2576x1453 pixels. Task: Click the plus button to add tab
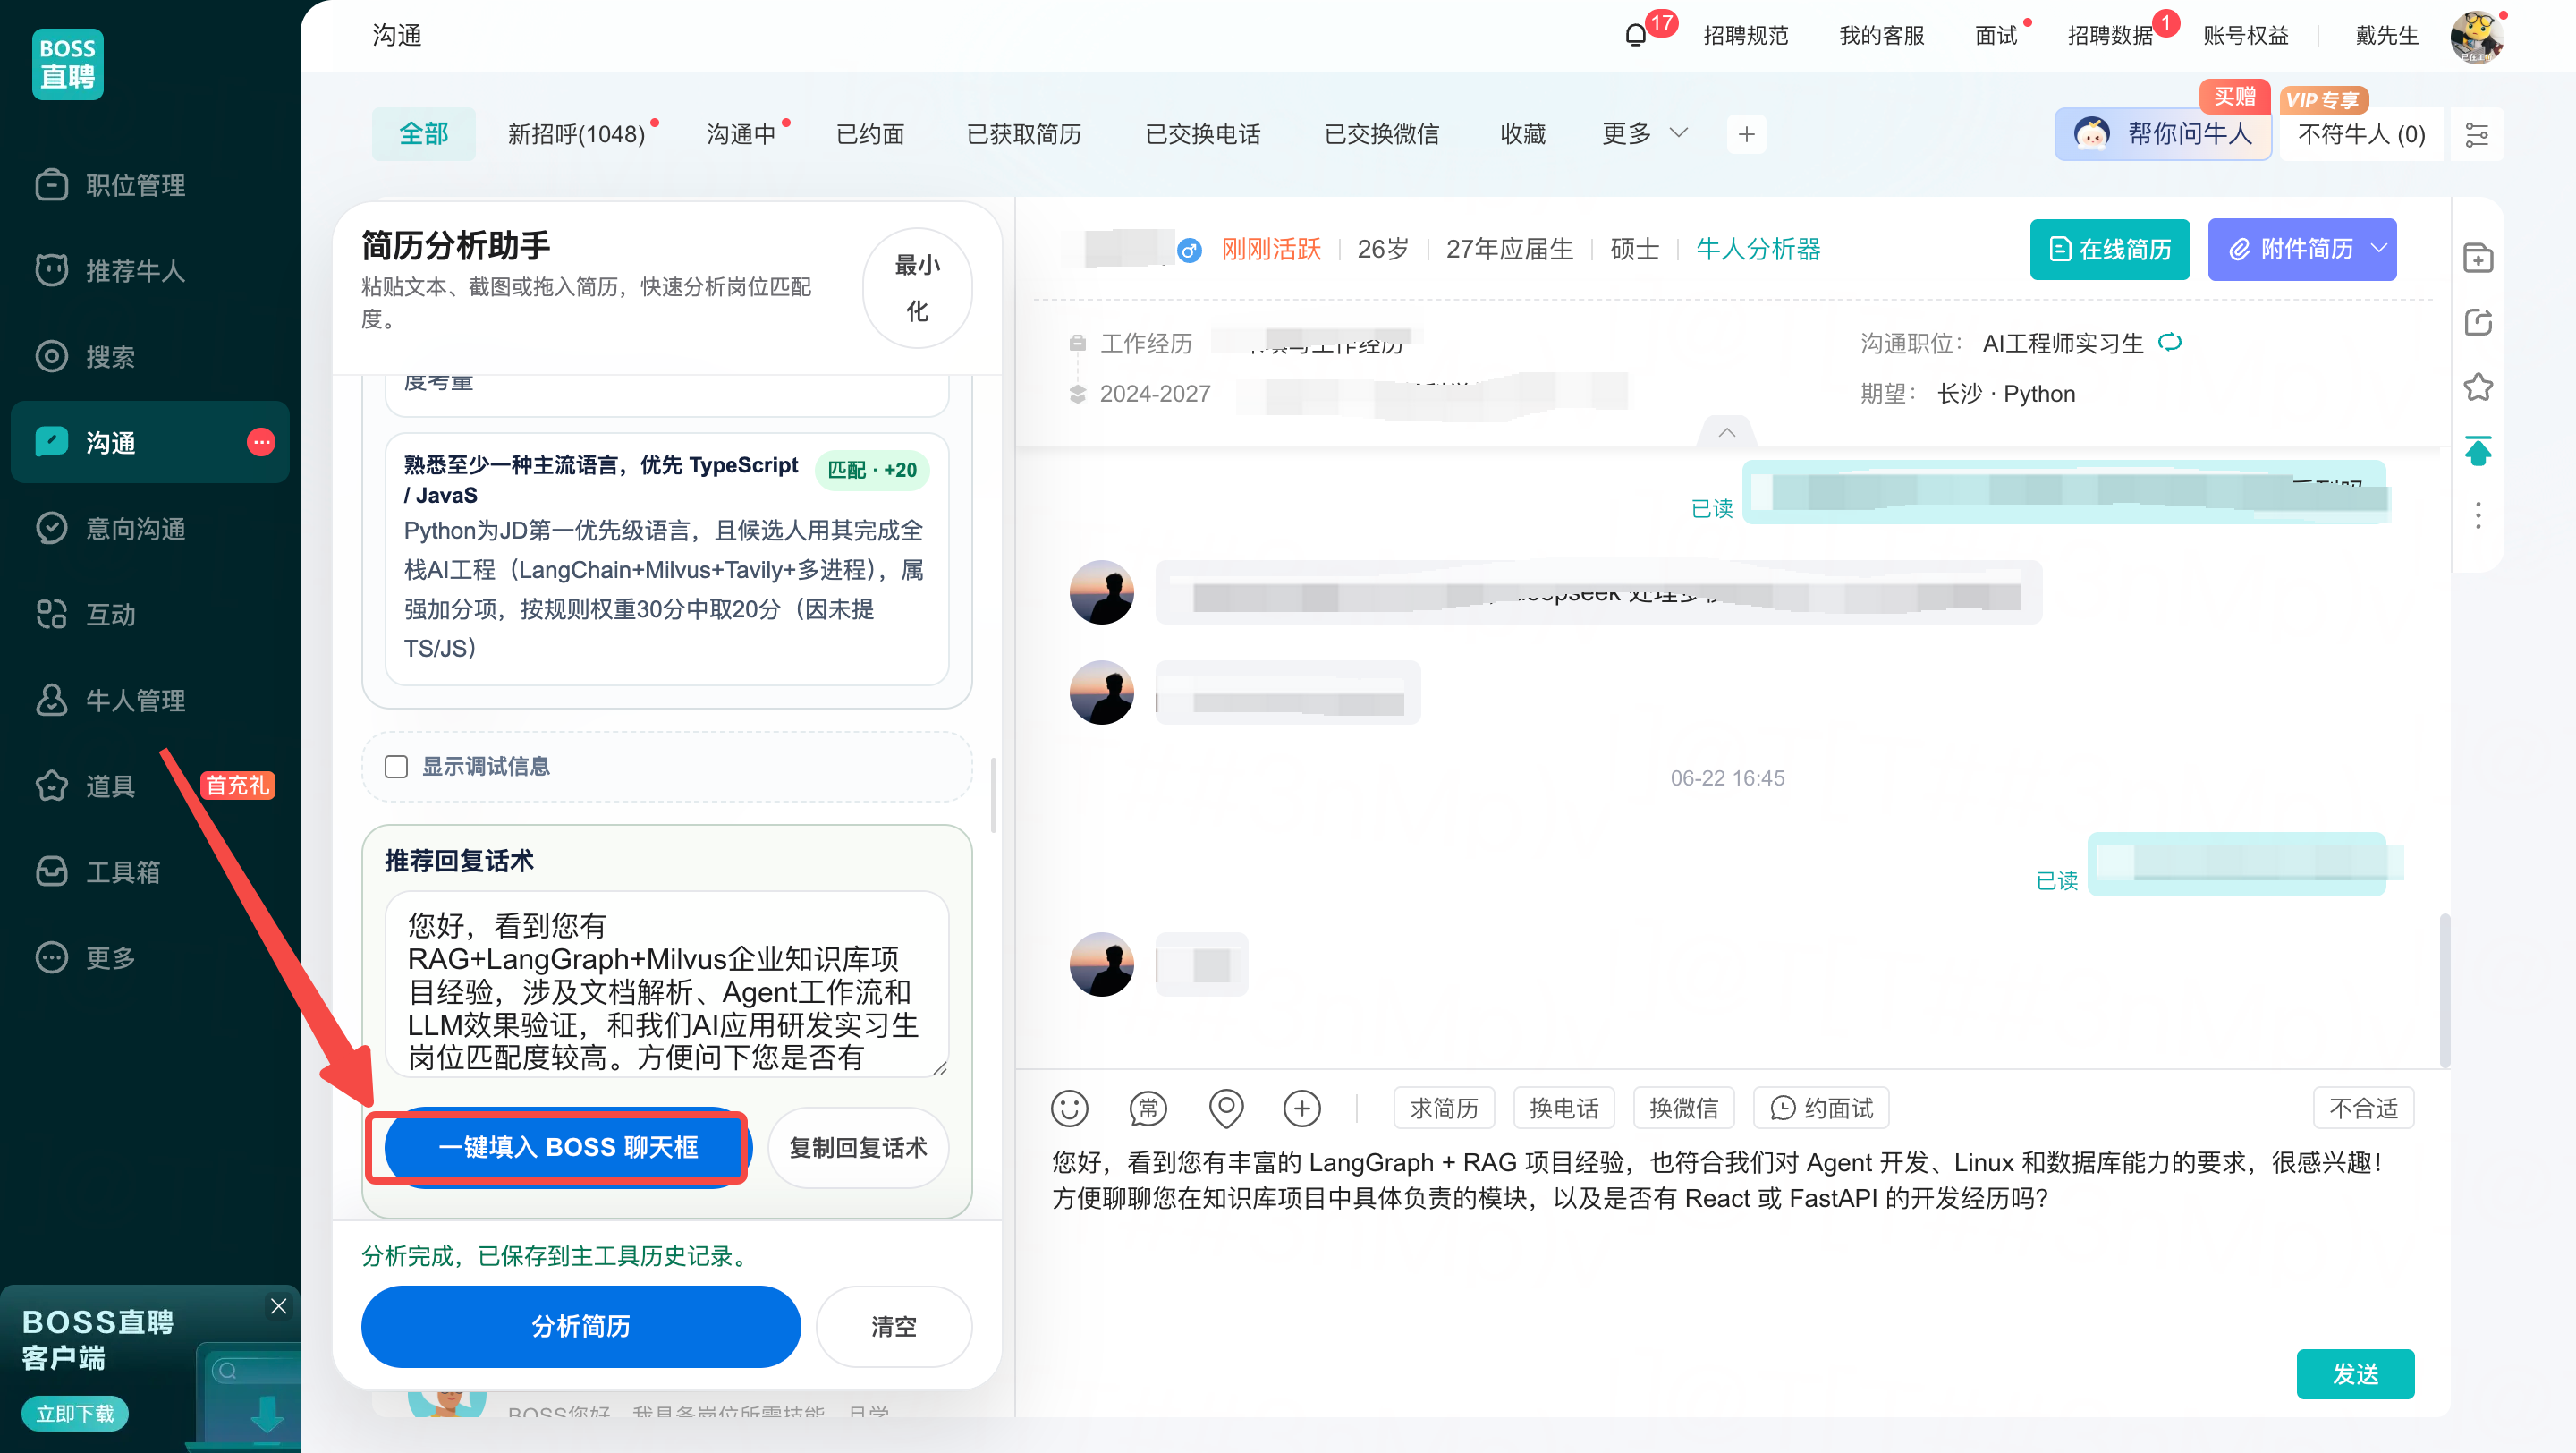pos(1746,134)
